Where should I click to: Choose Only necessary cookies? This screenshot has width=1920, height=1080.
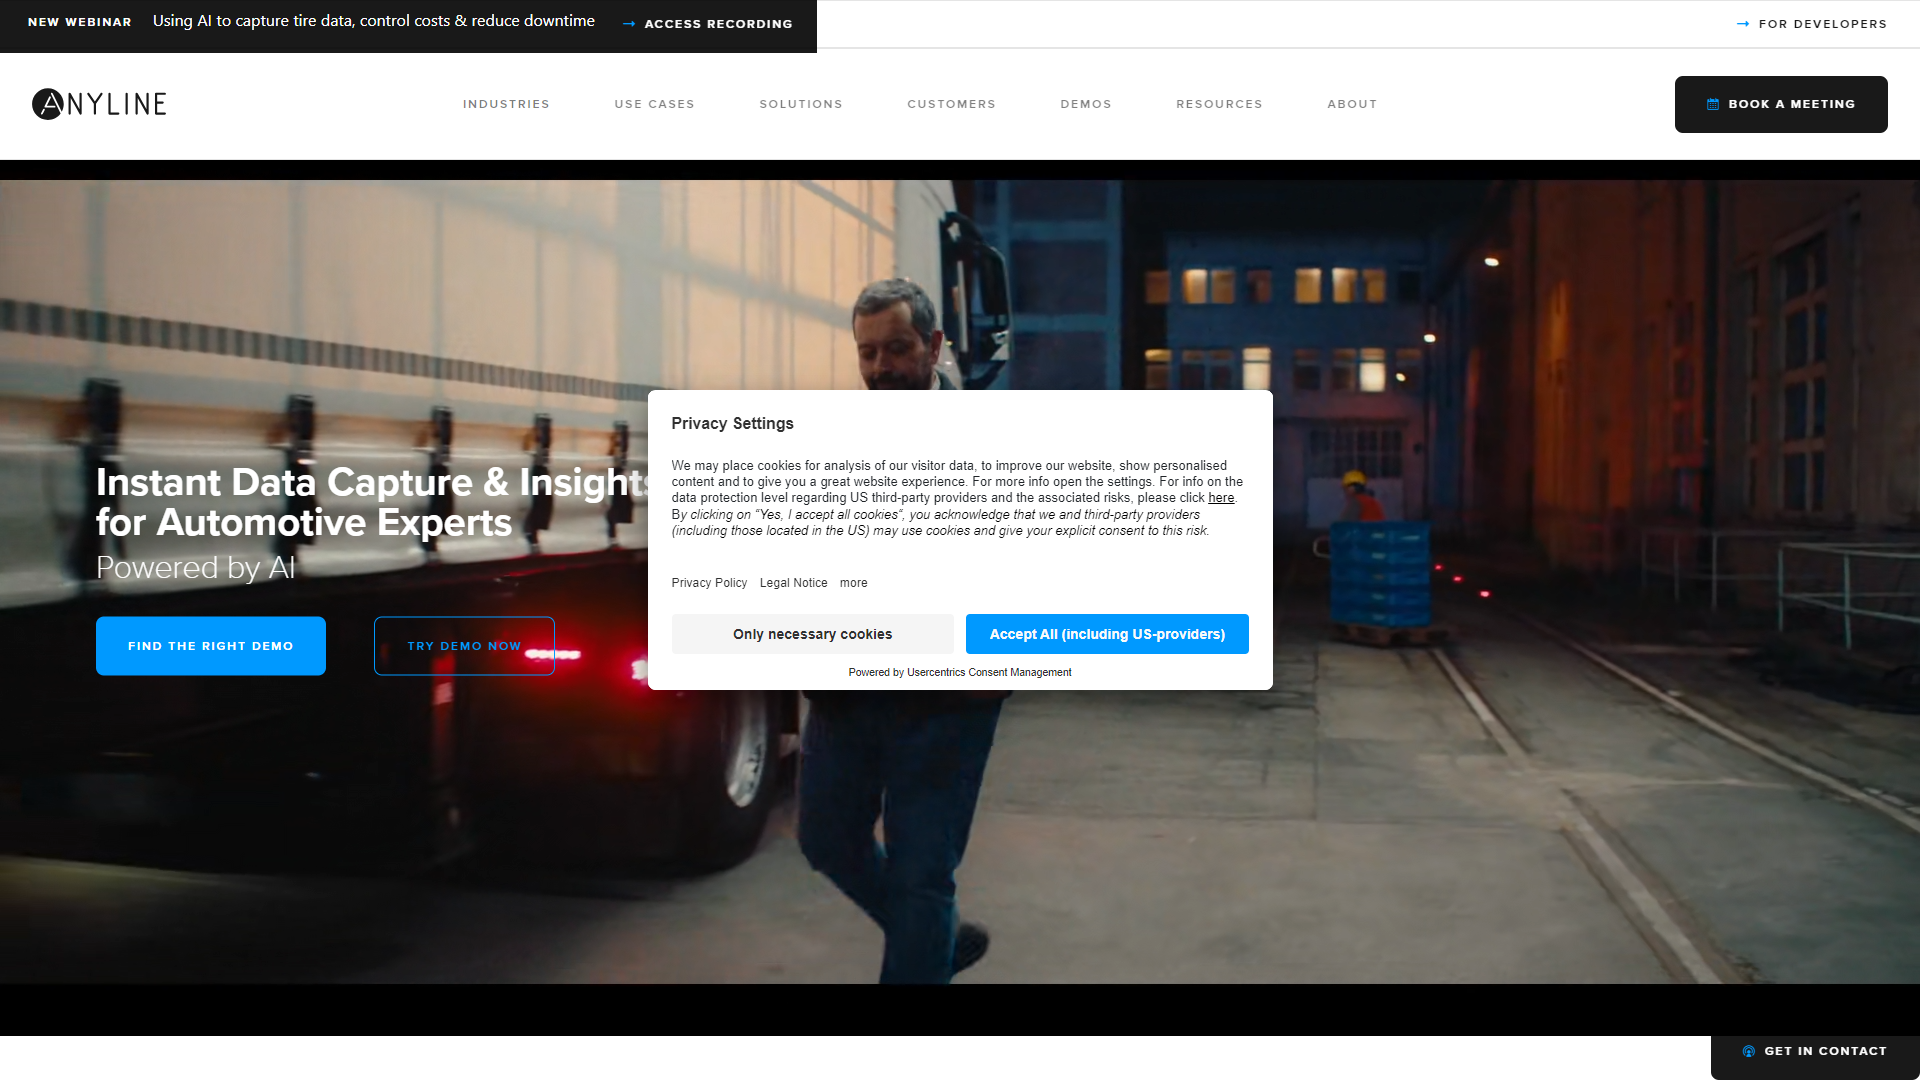(x=812, y=633)
